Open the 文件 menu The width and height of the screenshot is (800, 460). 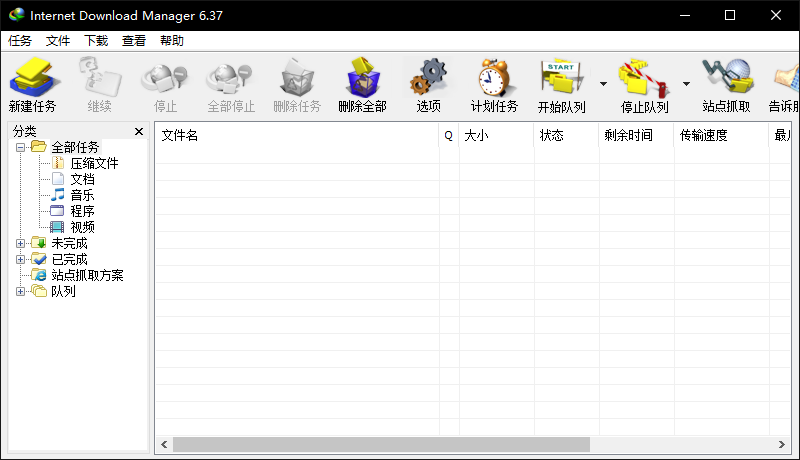pos(58,41)
